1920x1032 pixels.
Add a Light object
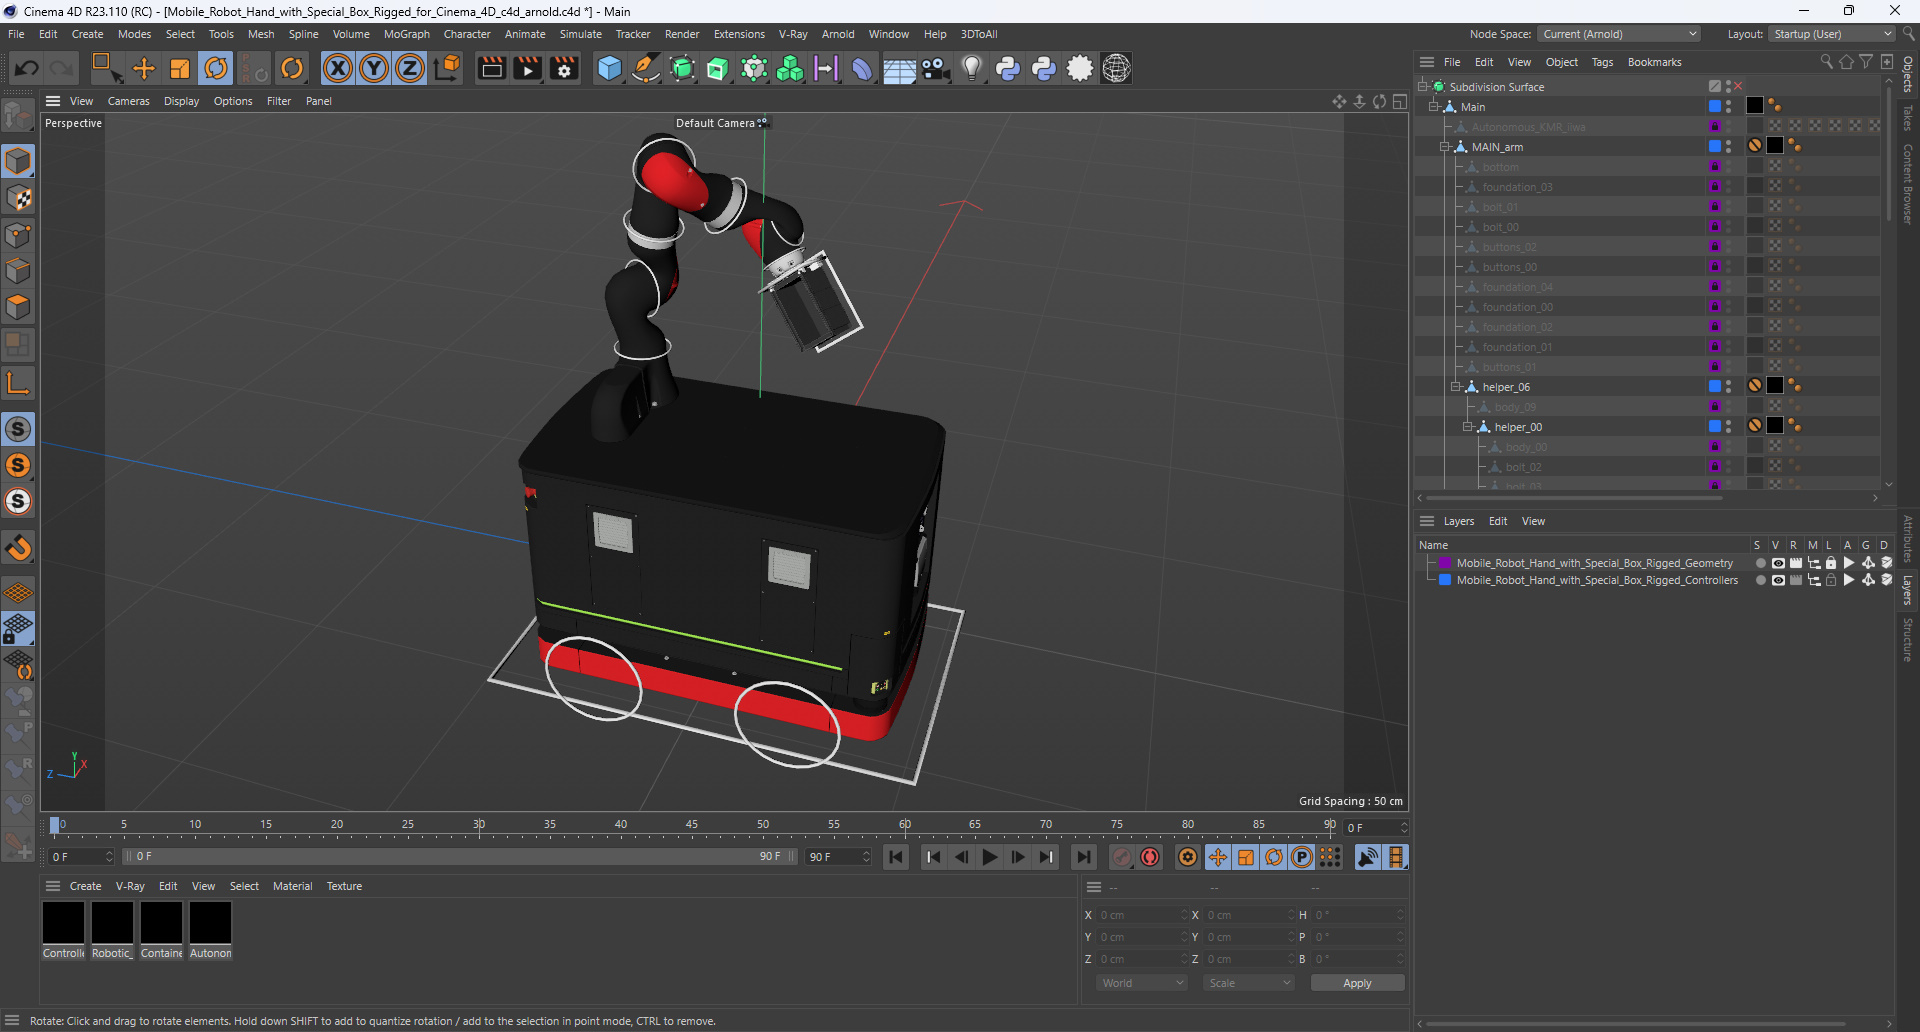tap(971, 68)
